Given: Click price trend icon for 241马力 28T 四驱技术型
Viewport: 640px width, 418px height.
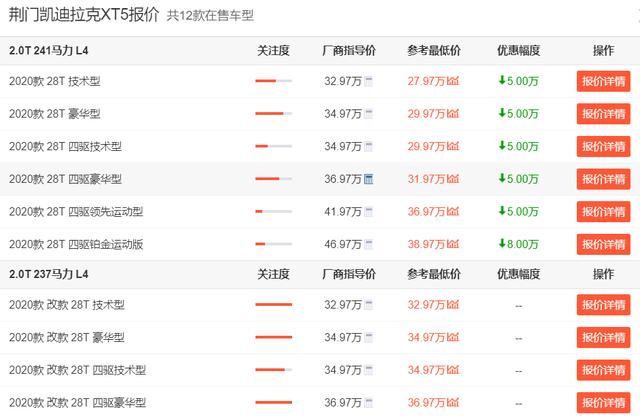Looking at the screenshot, I should click(453, 146).
